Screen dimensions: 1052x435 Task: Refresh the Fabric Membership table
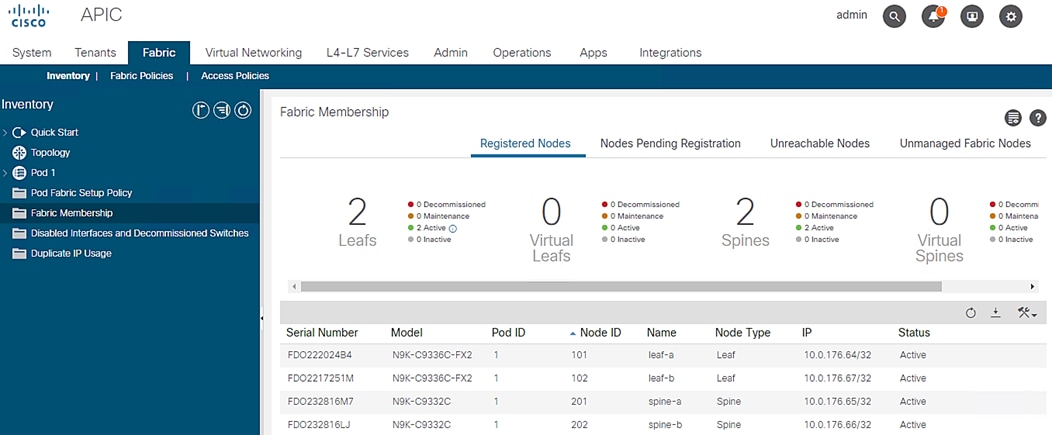[x=970, y=313]
